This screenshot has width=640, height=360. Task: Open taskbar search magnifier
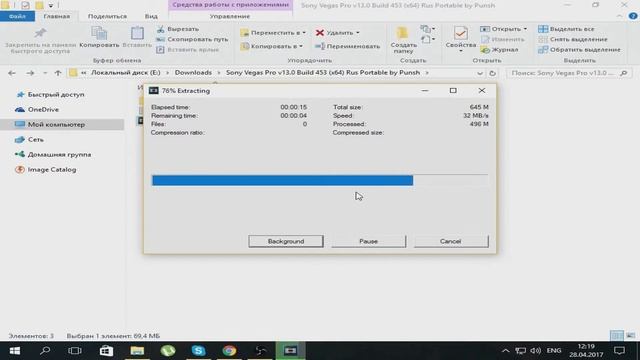[45, 351]
